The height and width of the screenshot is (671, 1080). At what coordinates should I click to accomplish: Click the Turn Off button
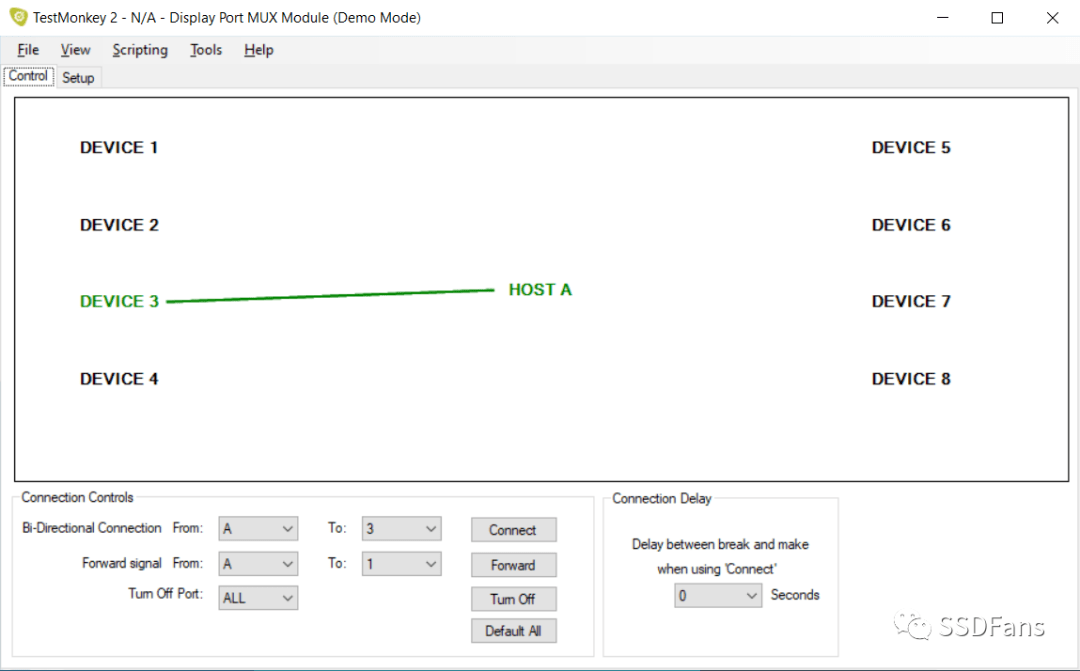[x=513, y=599]
